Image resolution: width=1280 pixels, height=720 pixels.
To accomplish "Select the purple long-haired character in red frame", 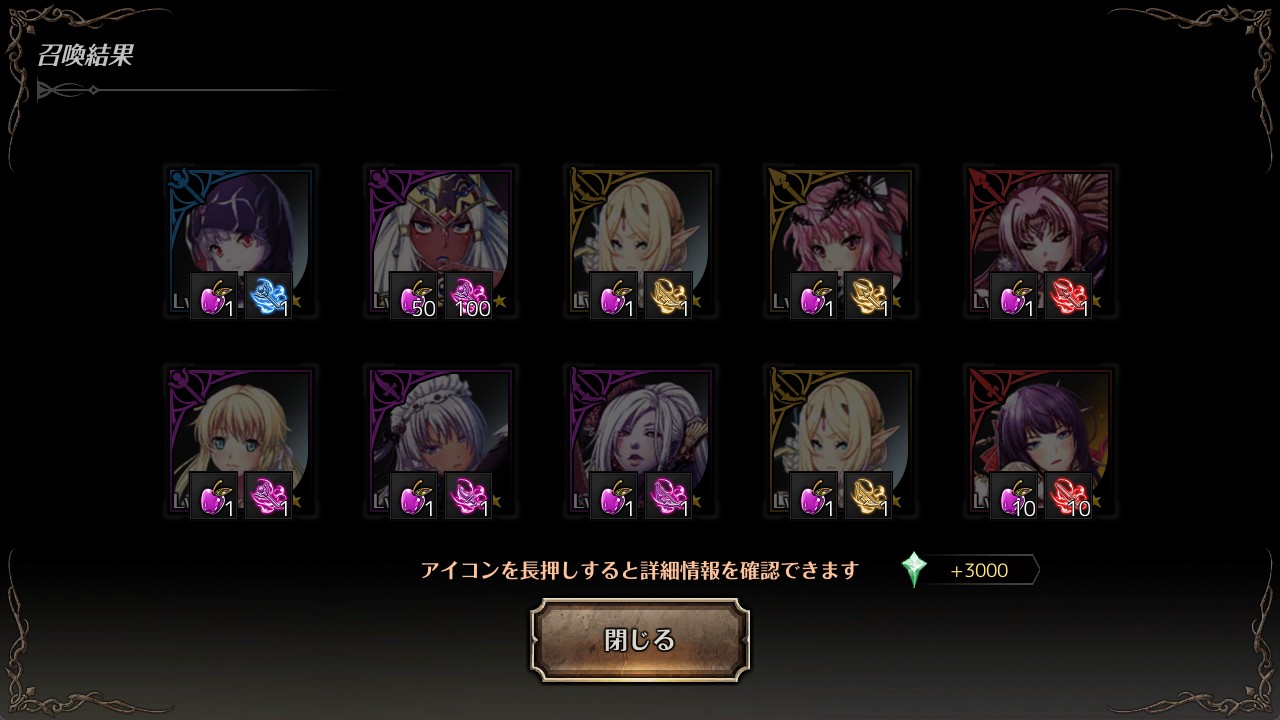I will tap(1040, 441).
